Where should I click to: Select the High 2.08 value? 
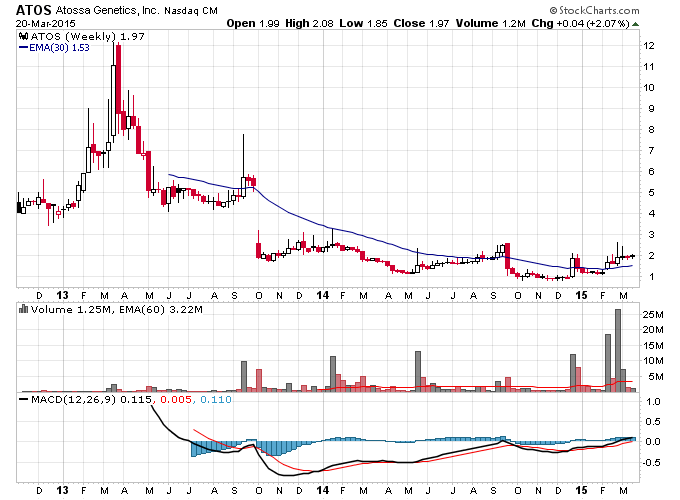point(309,23)
